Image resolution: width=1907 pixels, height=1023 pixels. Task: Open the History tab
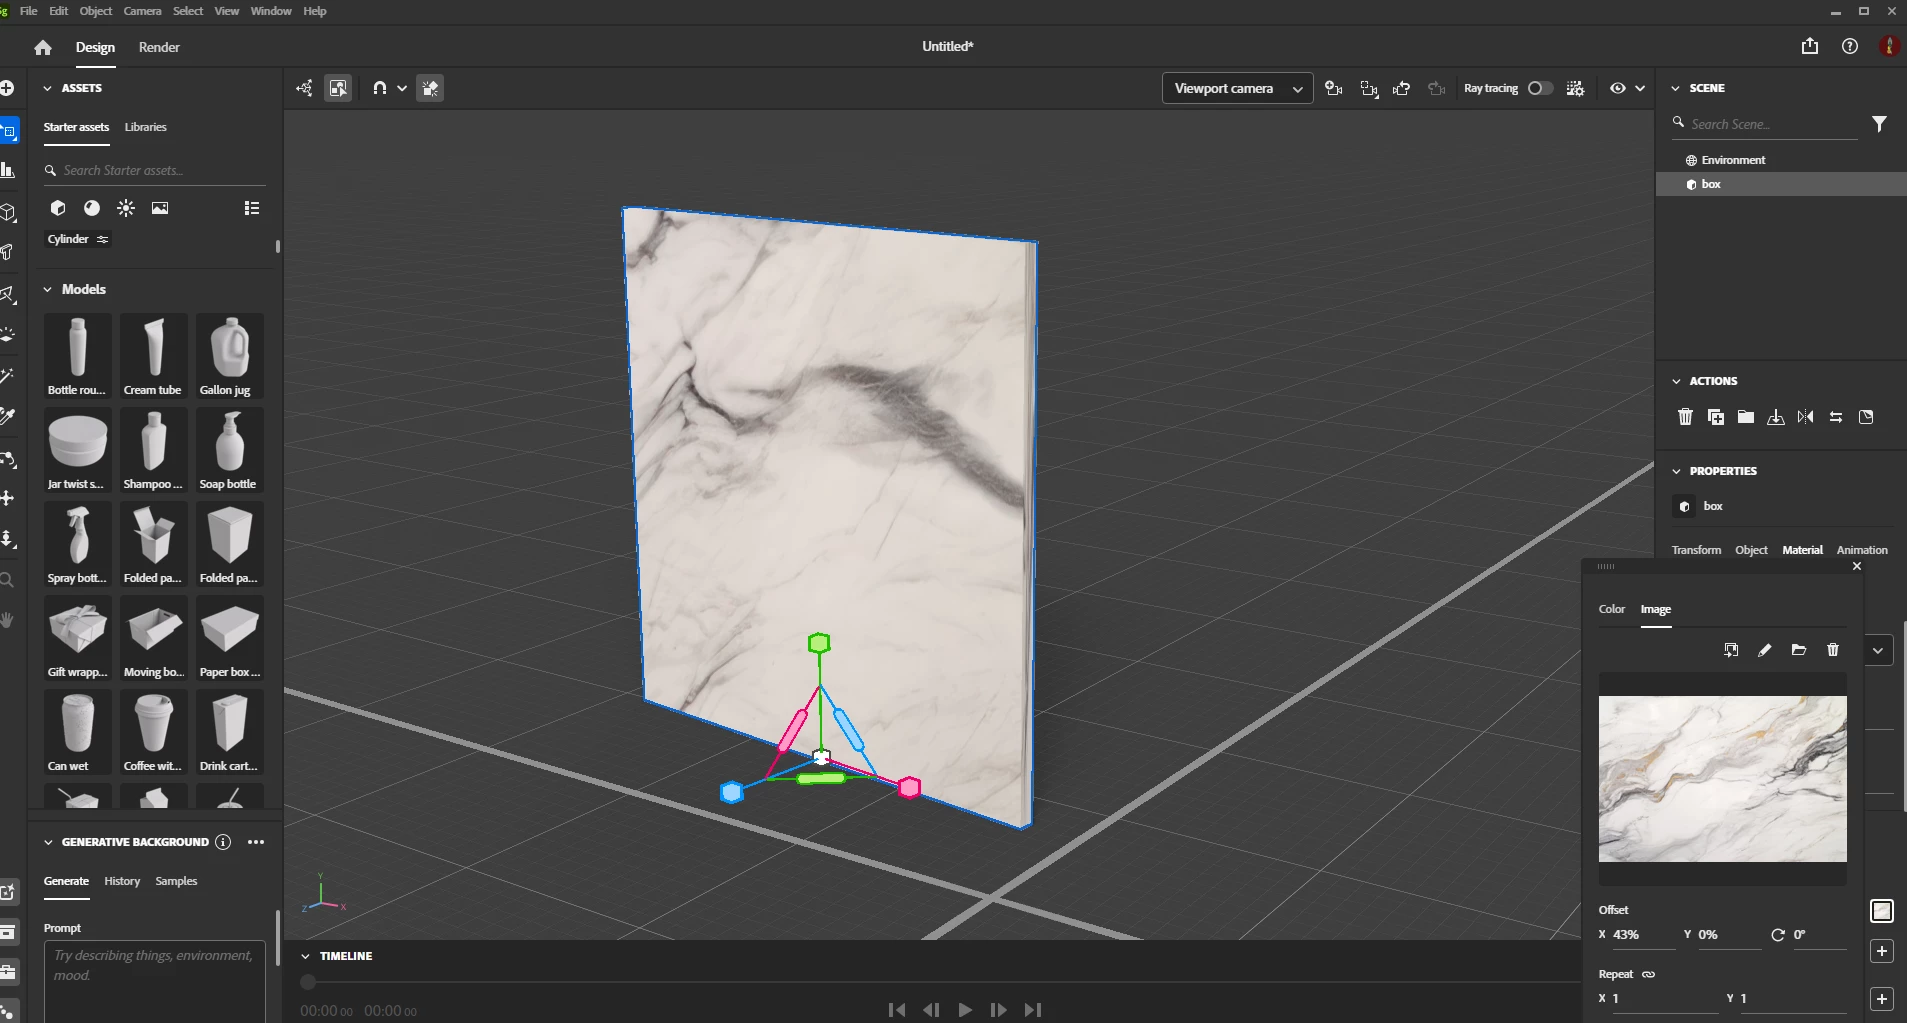click(x=122, y=881)
